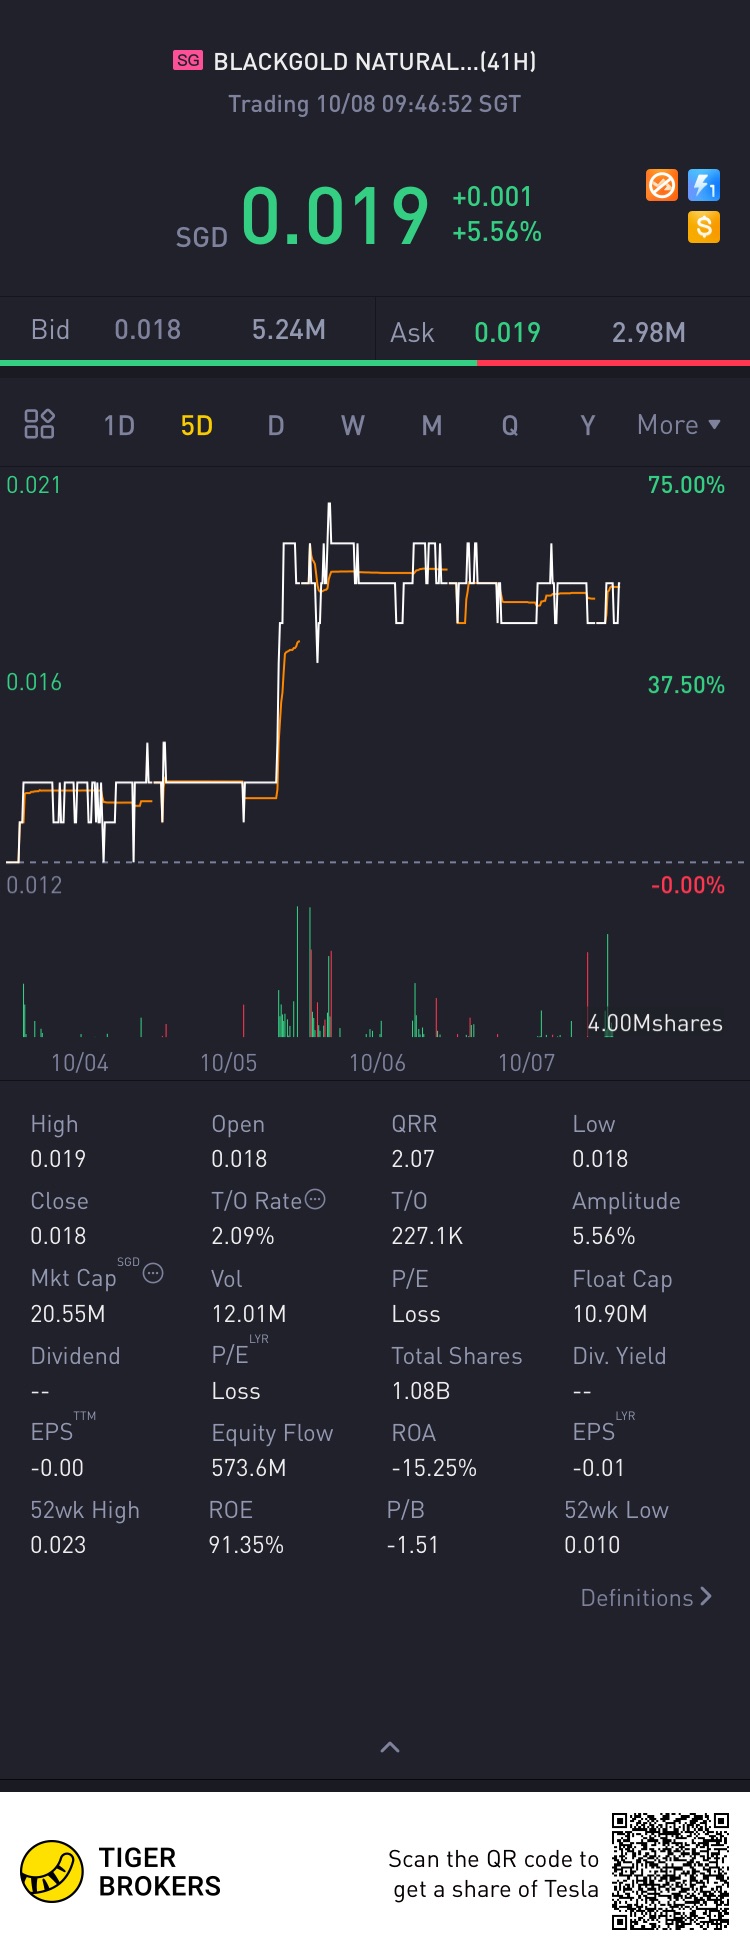Tap the orange no-shorting badge icon
Image resolution: width=750 pixels, height=1952 pixels.
(662, 185)
